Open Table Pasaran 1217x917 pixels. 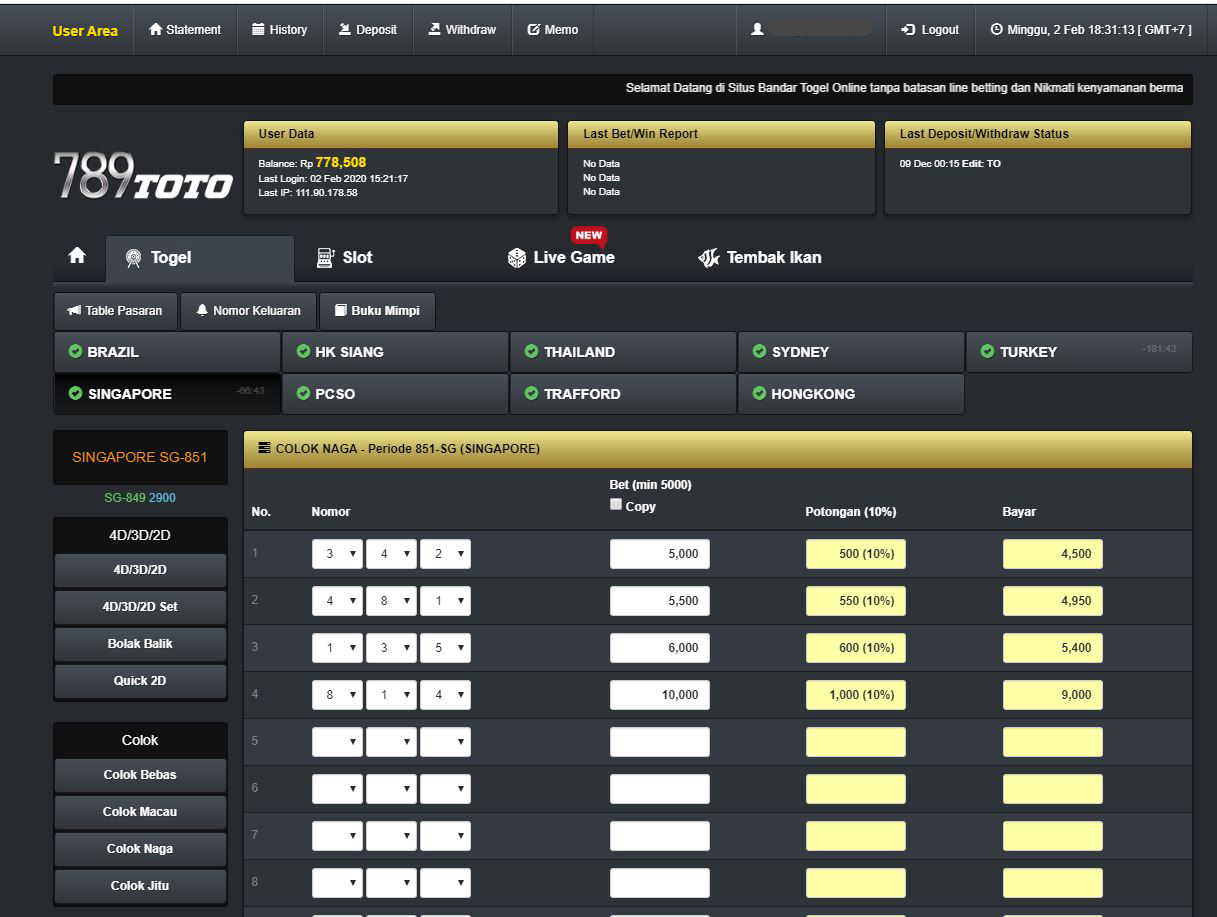[x=115, y=311]
